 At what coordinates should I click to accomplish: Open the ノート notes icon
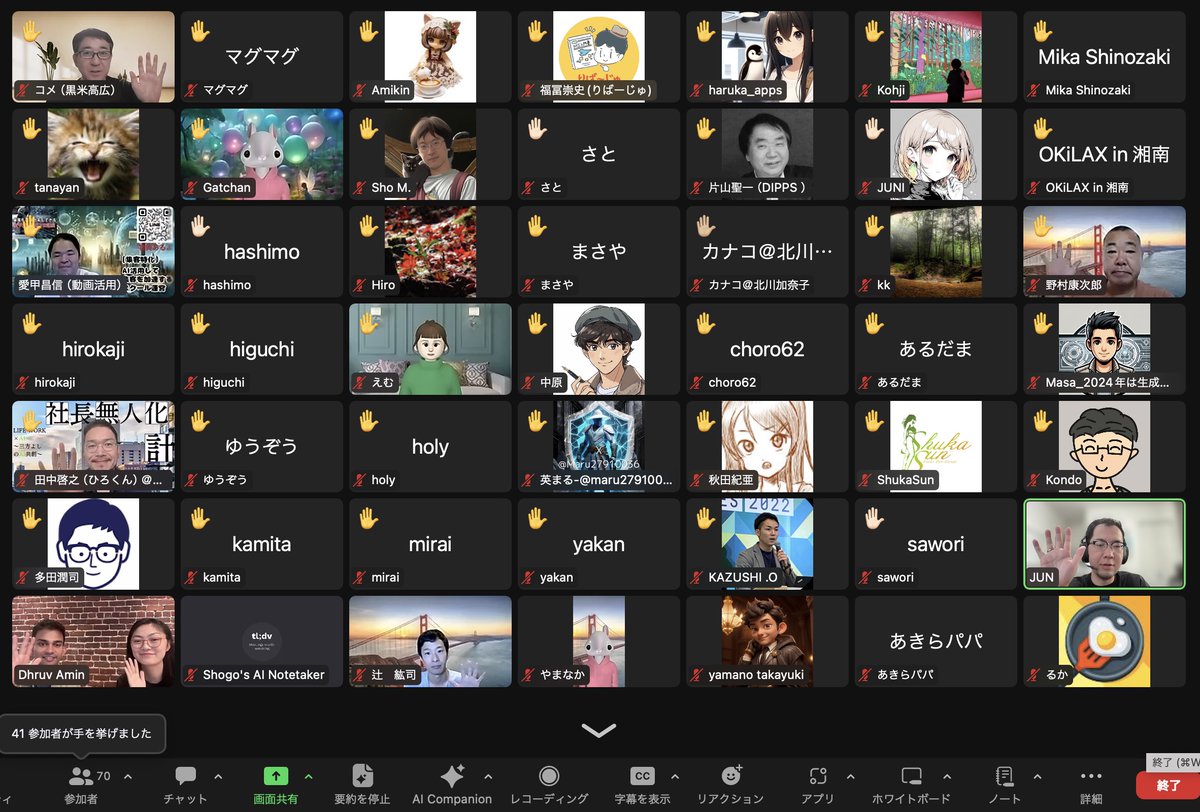click(x=1004, y=776)
